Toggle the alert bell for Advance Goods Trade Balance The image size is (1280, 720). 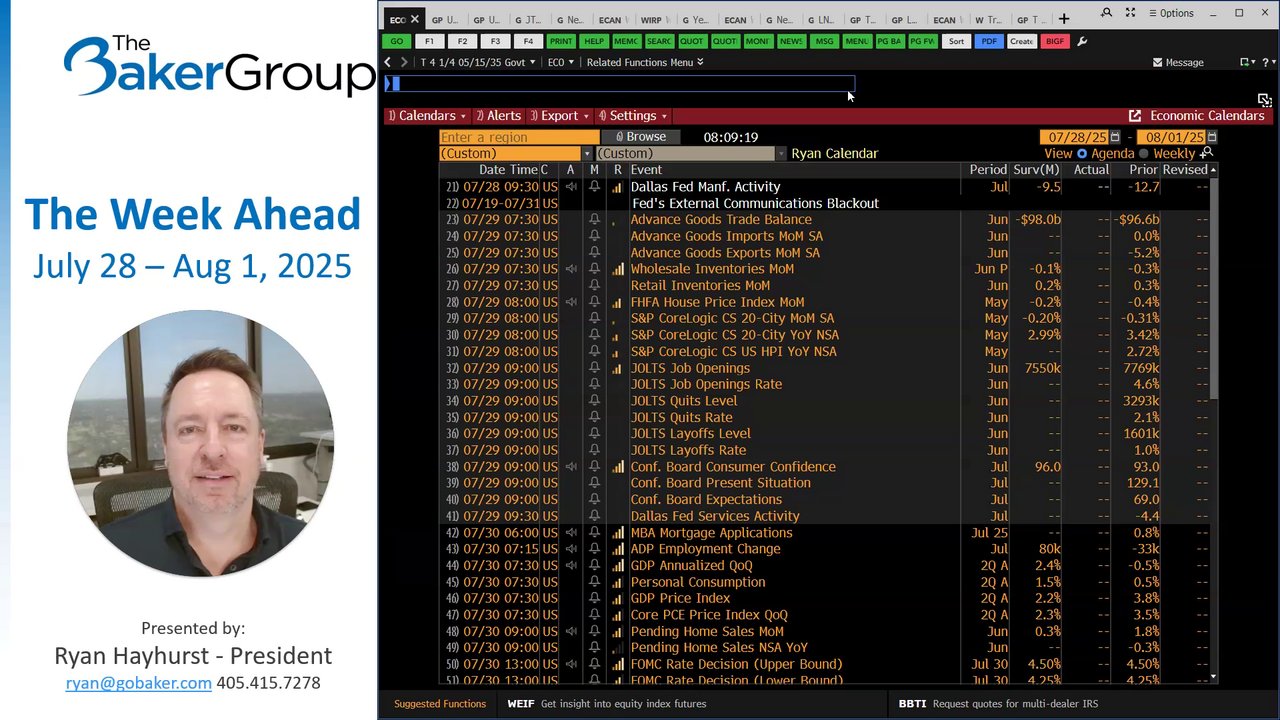tap(594, 220)
